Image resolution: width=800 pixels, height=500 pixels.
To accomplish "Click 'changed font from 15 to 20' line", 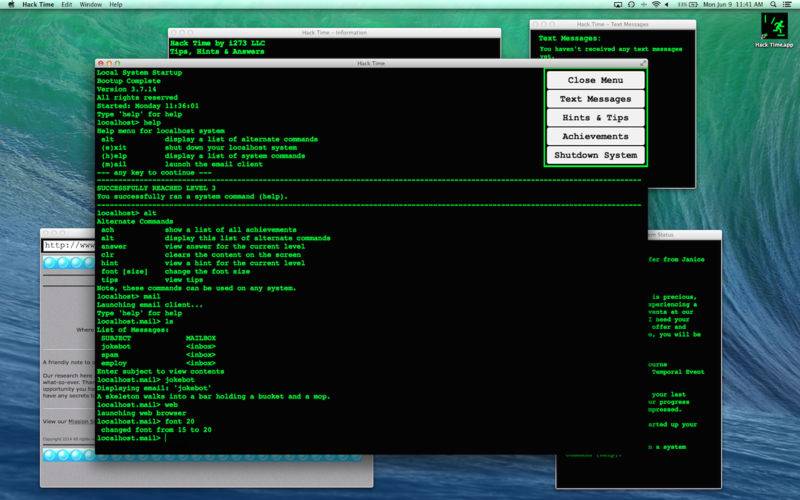I will [x=156, y=430].
